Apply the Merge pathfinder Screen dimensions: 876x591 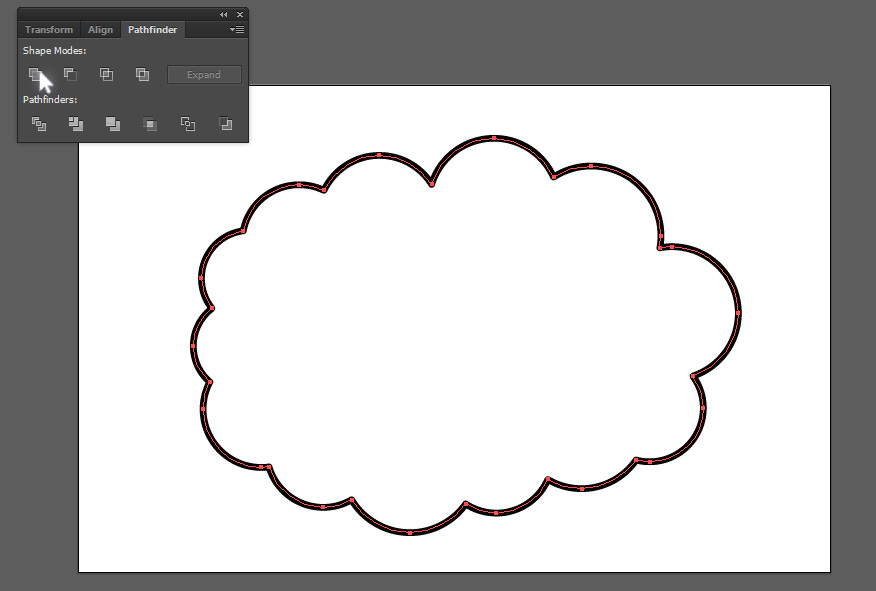(113, 123)
